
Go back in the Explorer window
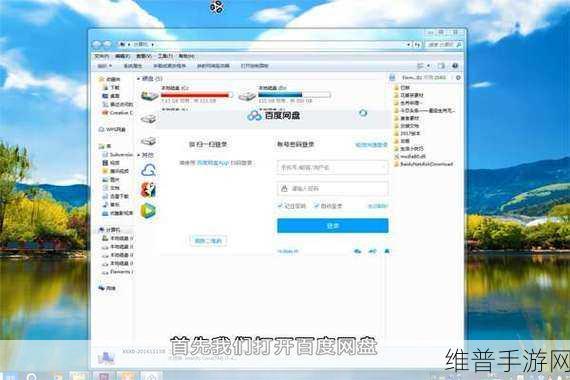tap(97, 44)
